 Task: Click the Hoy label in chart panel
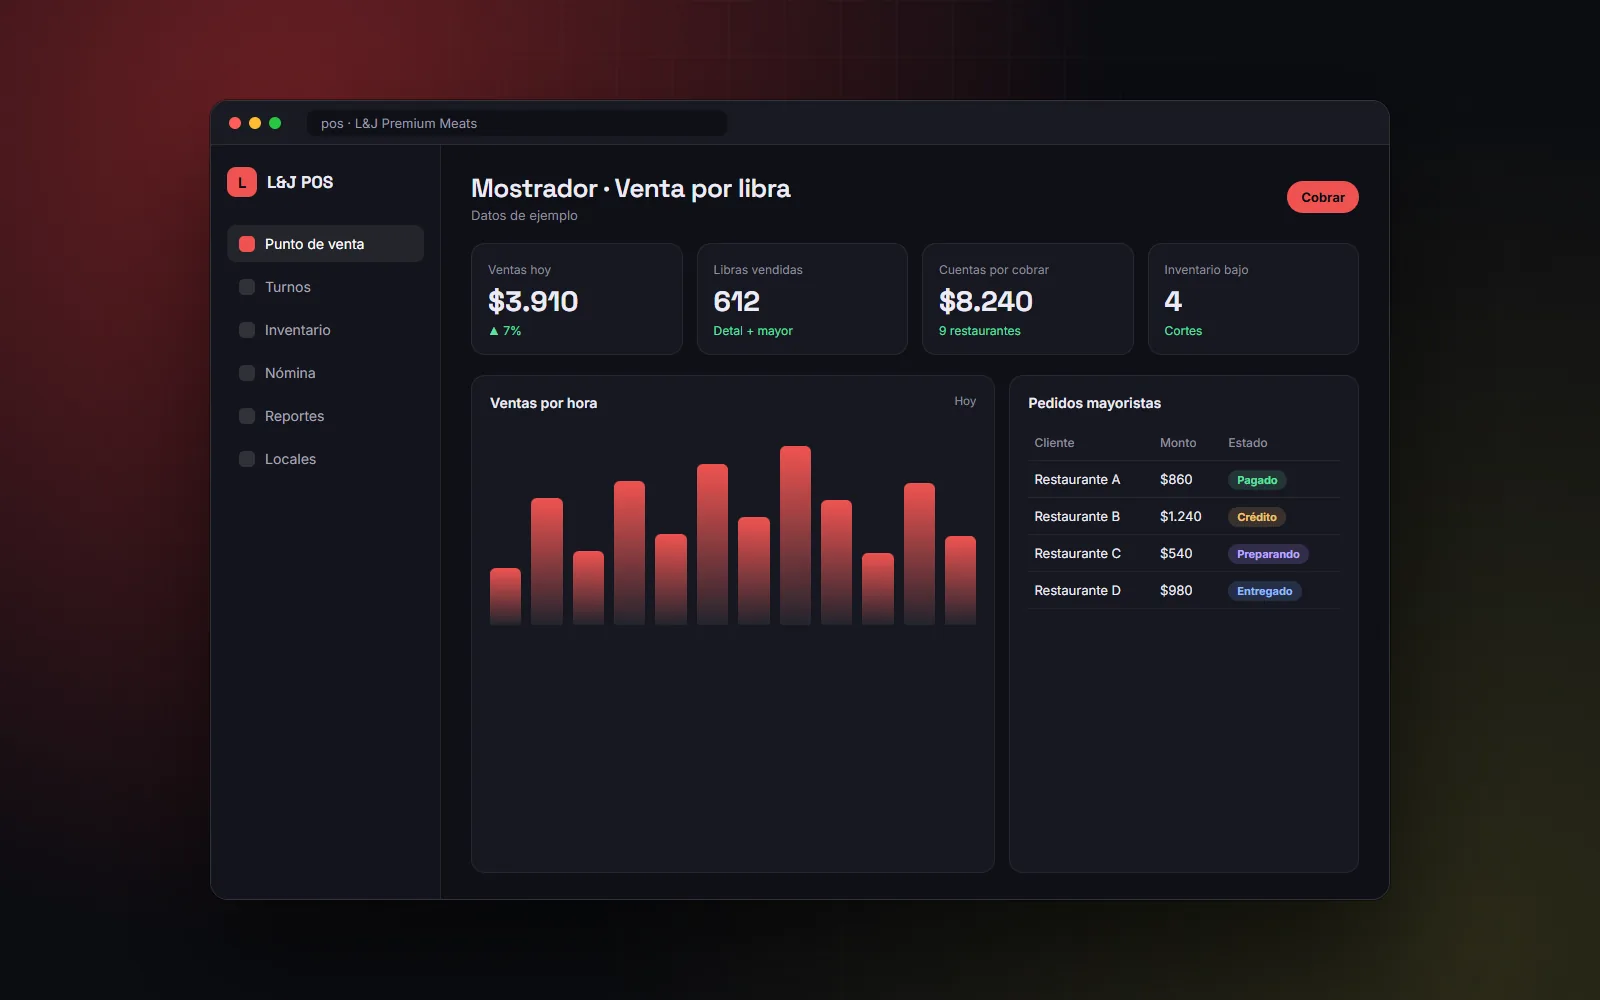(965, 401)
